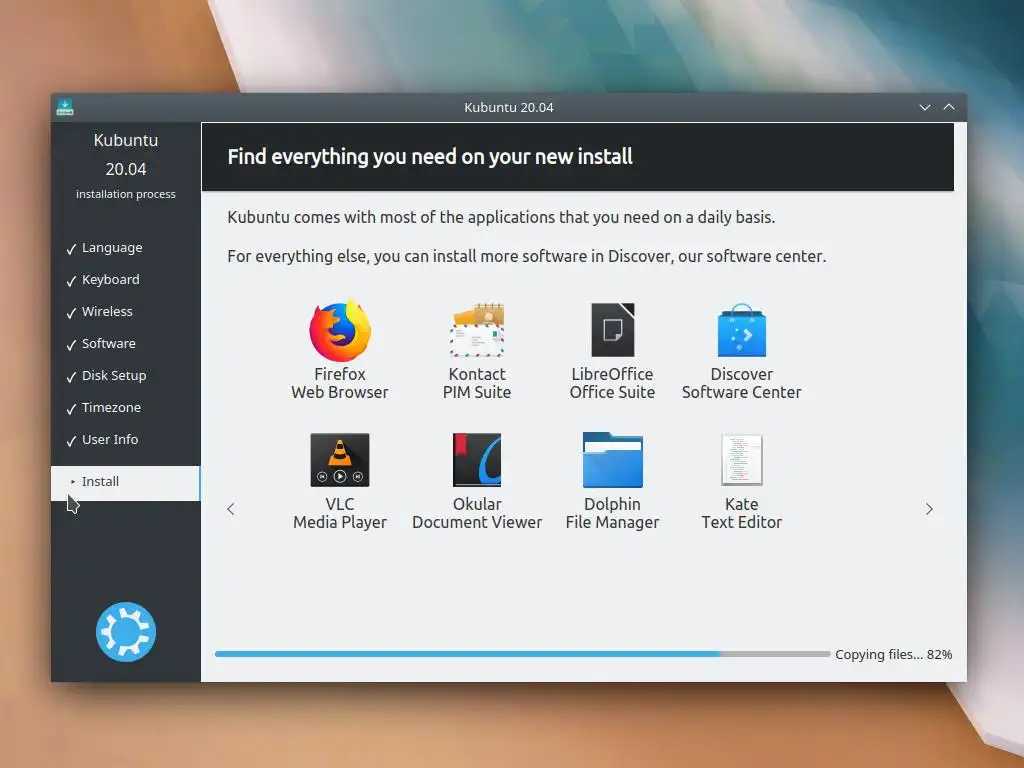Select the Language step in sidebar

tap(104, 248)
